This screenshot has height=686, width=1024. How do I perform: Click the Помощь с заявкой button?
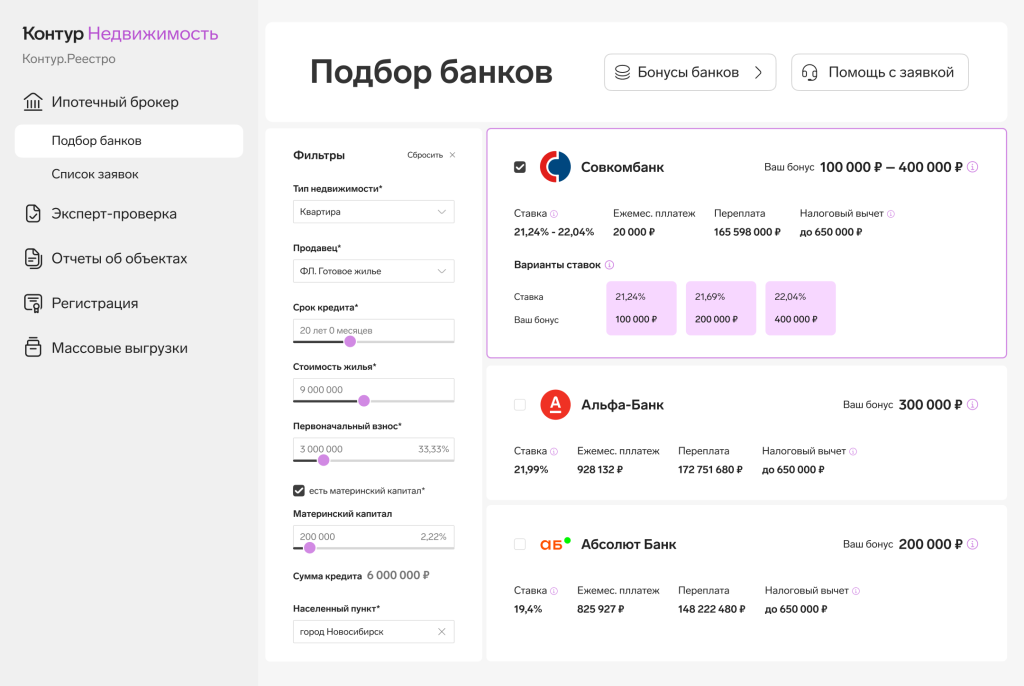click(880, 73)
